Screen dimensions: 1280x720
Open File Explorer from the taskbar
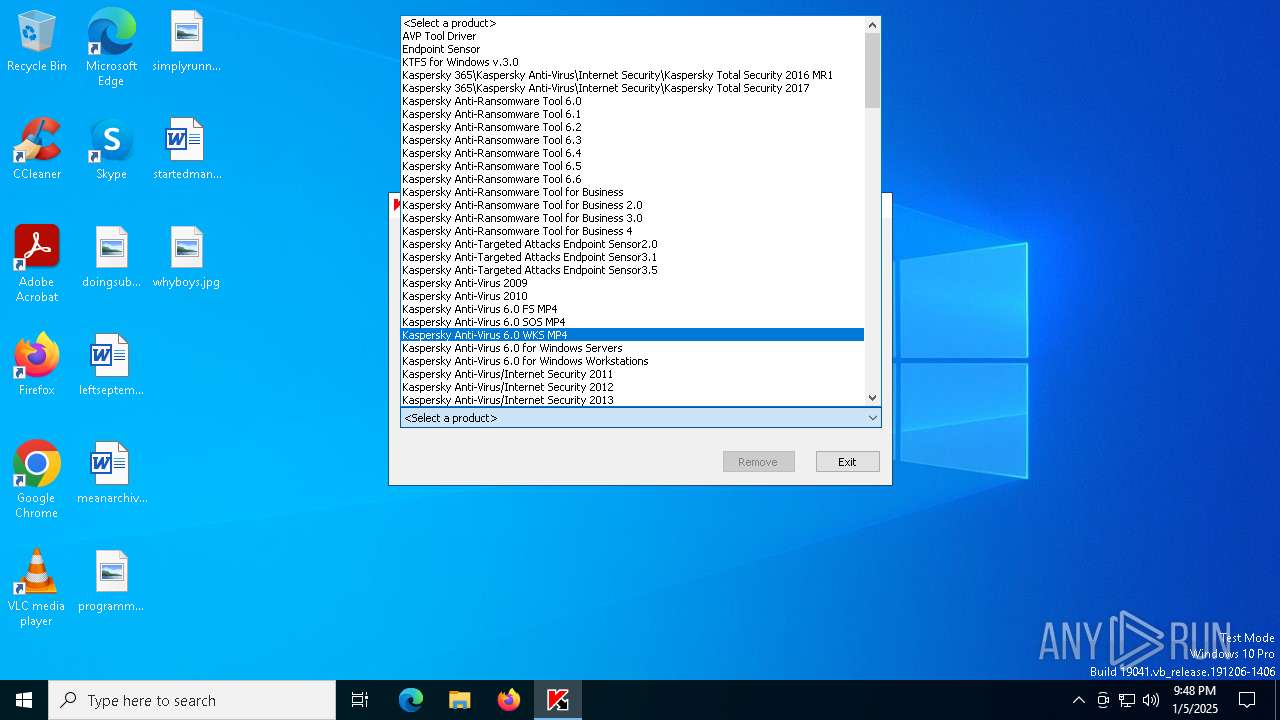[459, 700]
